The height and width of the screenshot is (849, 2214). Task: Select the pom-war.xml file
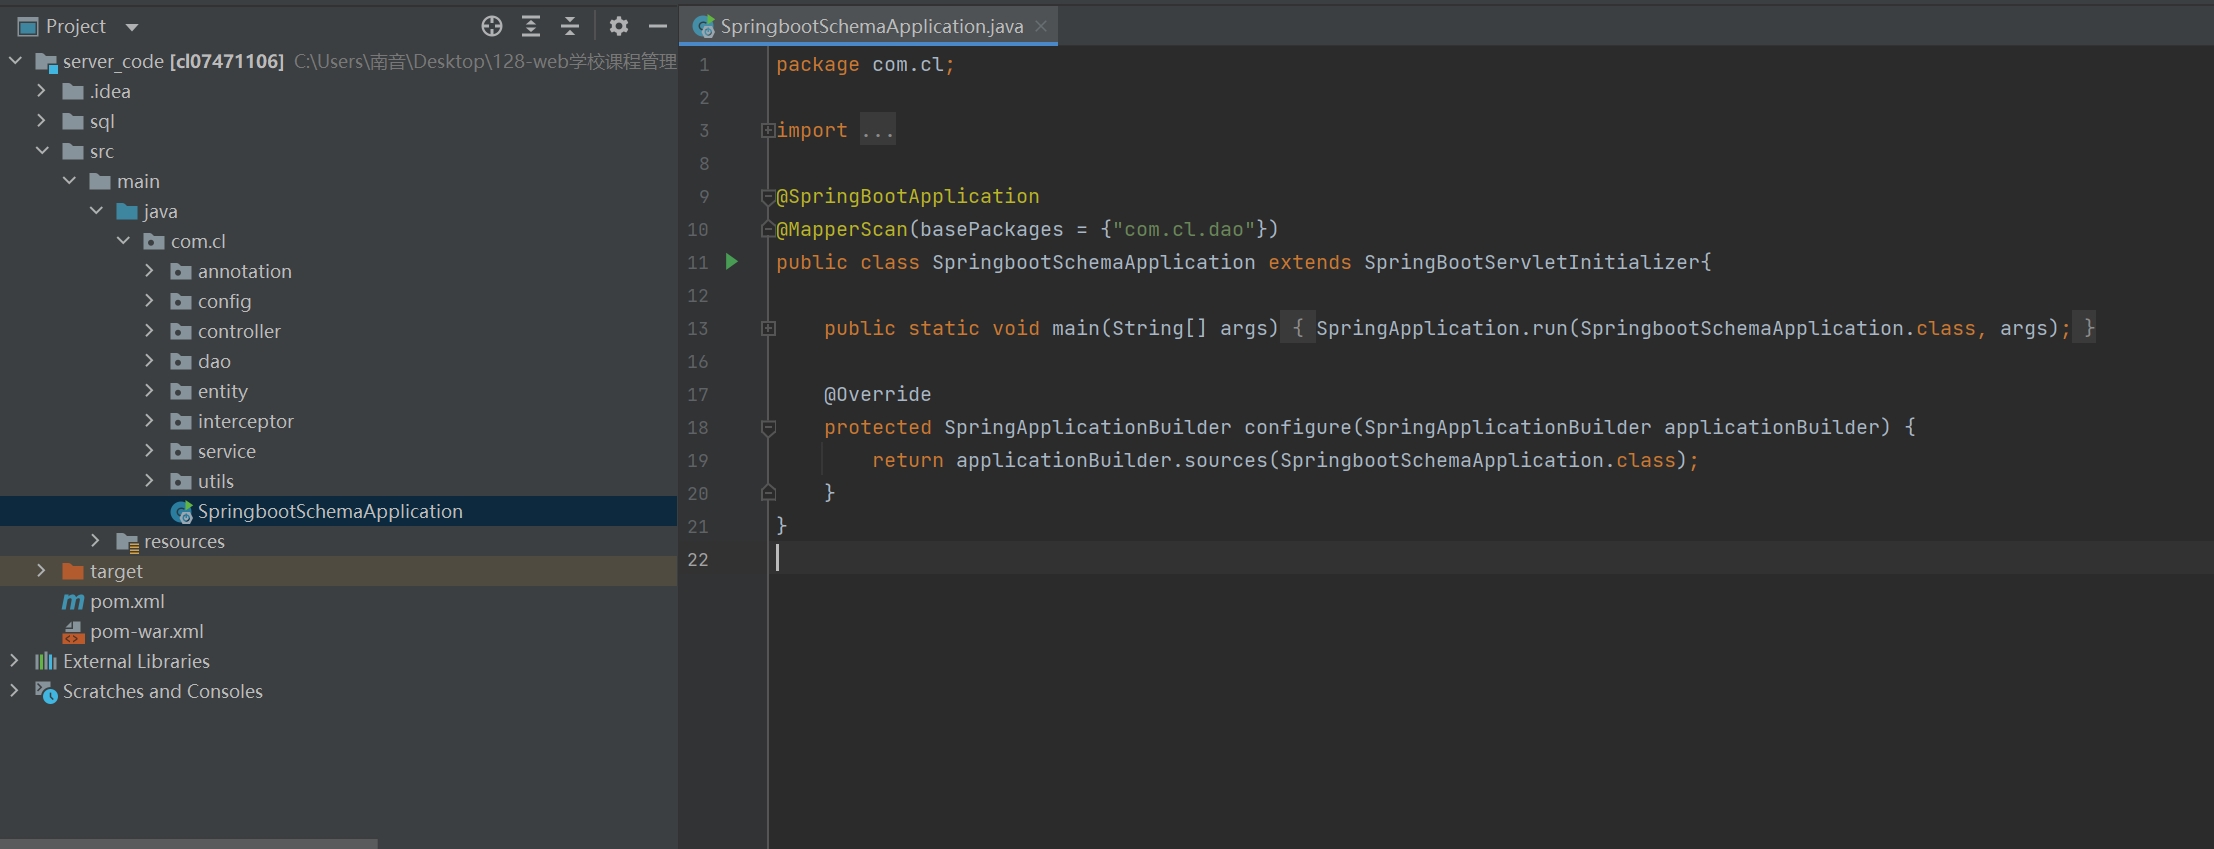tap(146, 632)
